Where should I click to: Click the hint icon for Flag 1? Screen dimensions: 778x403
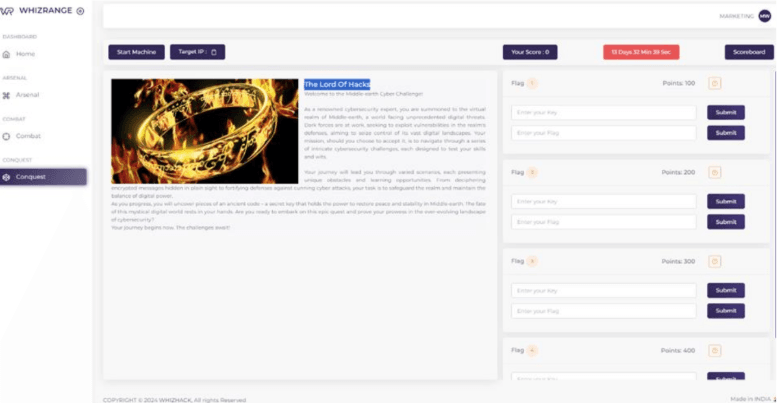click(x=714, y=83)
